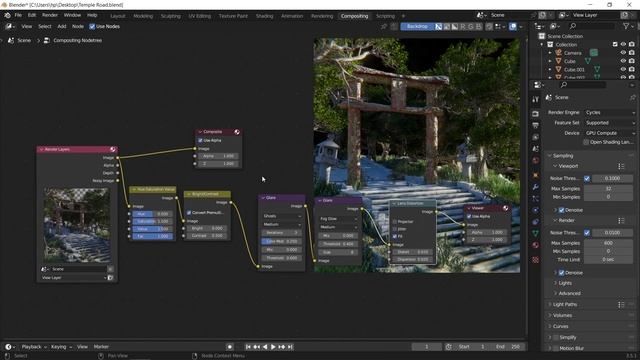Adjust the Hue slider on Hue Saturation node
Image resolution: width=640 pixels, height=360 pixels.
pyautogui.click(x=152, y=214)
